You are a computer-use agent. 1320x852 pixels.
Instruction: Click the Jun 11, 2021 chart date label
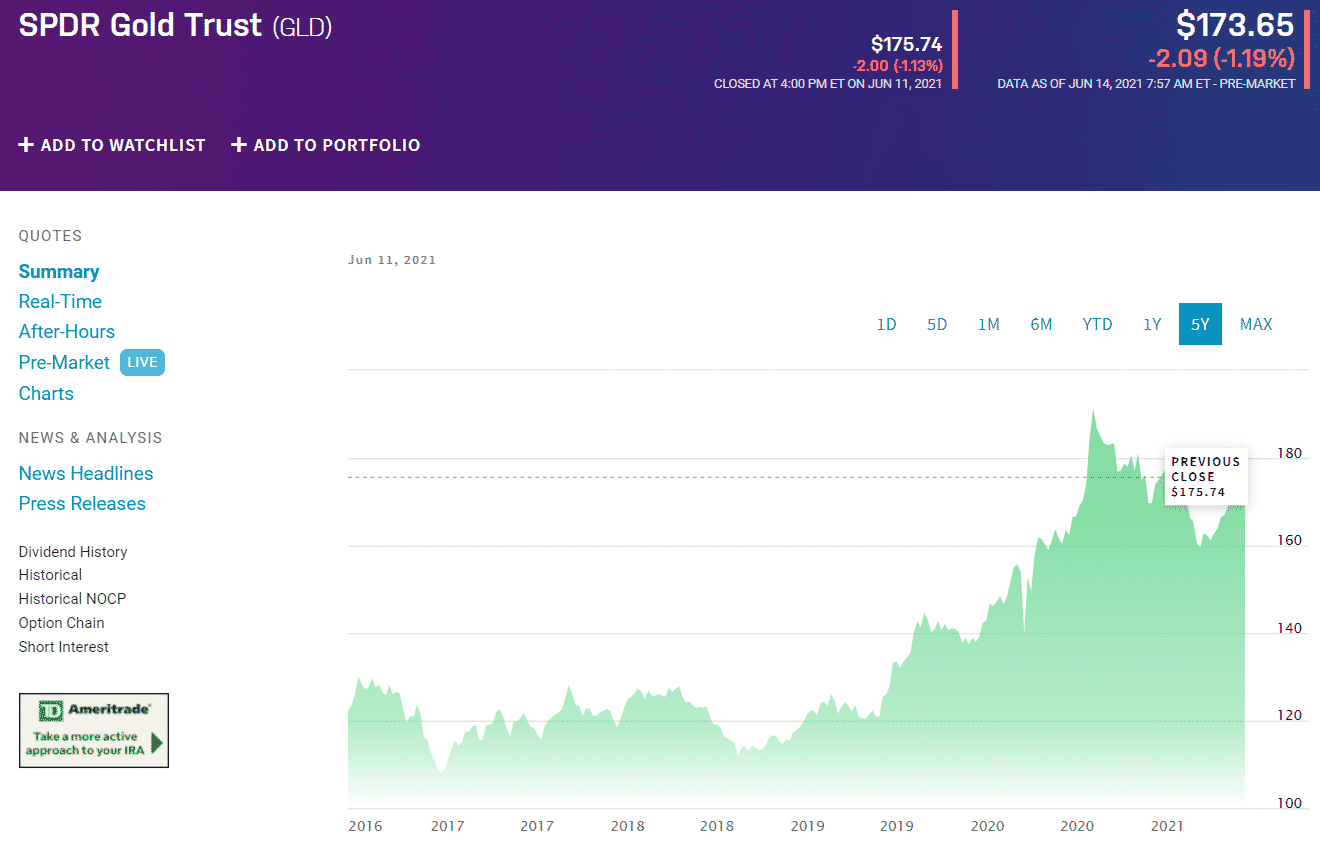coord(392,260)
